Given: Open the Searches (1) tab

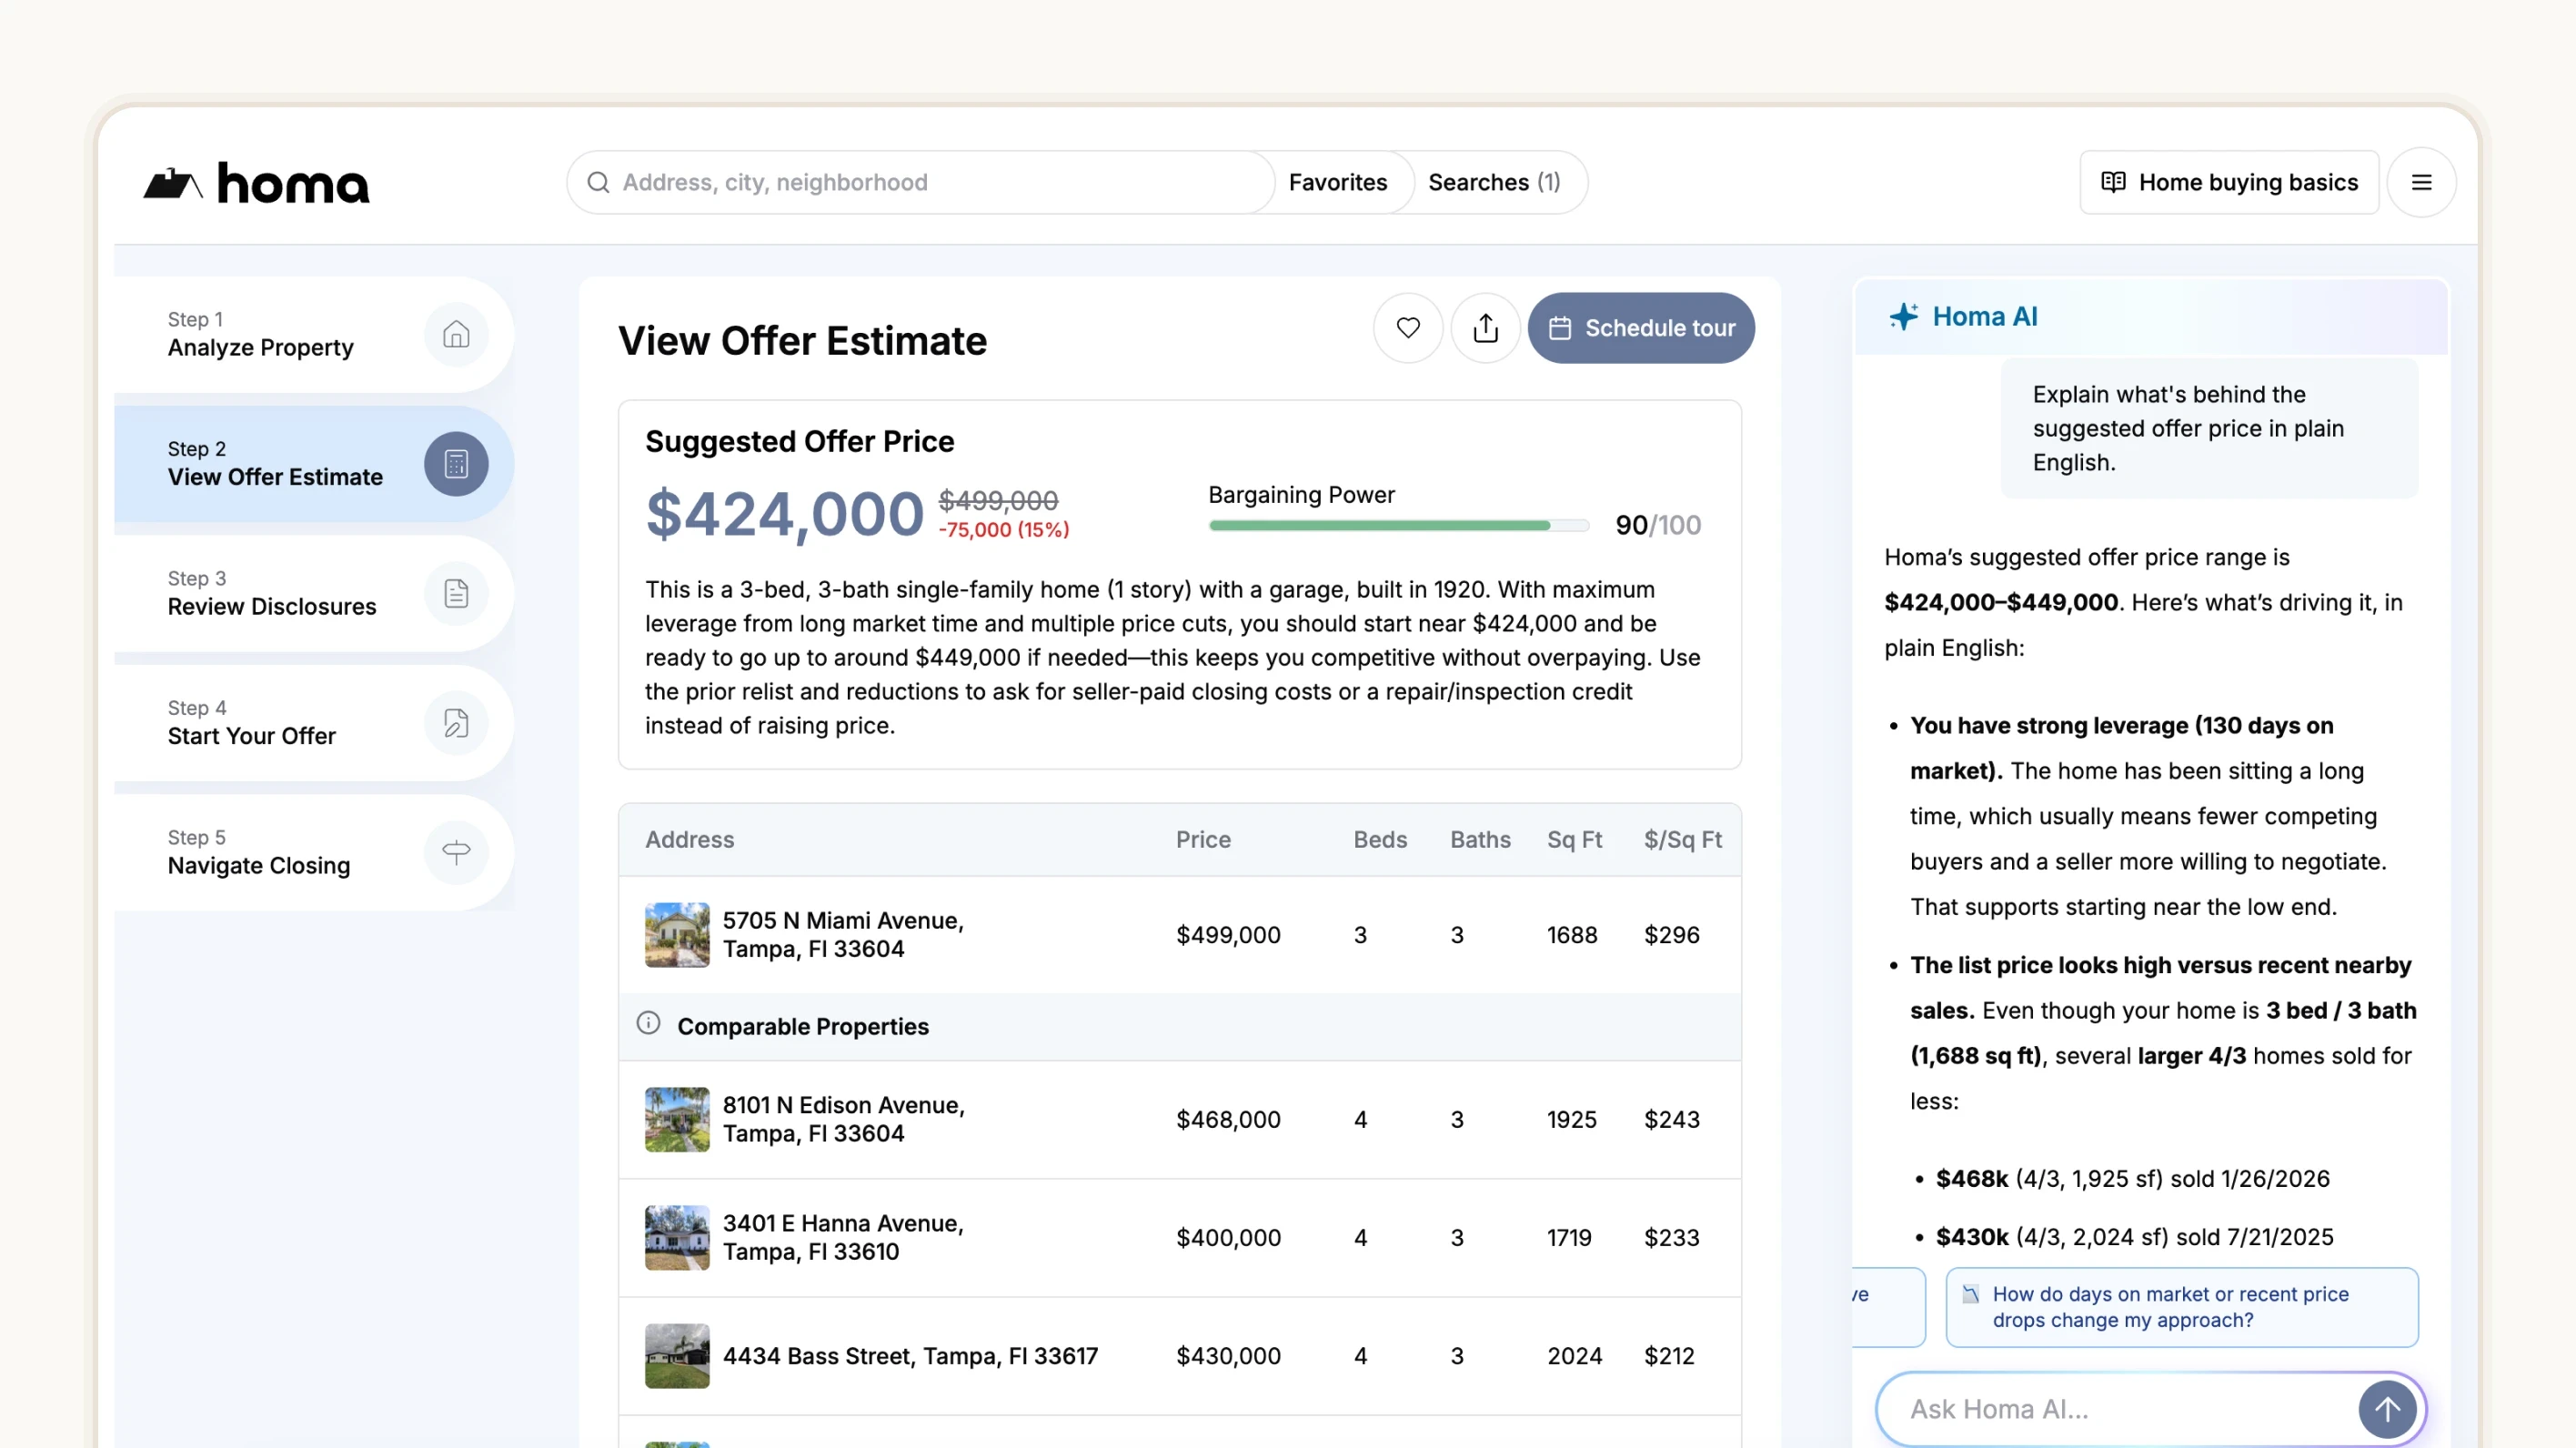Looking at the screenshot, I should click(x=1493, y=182).
